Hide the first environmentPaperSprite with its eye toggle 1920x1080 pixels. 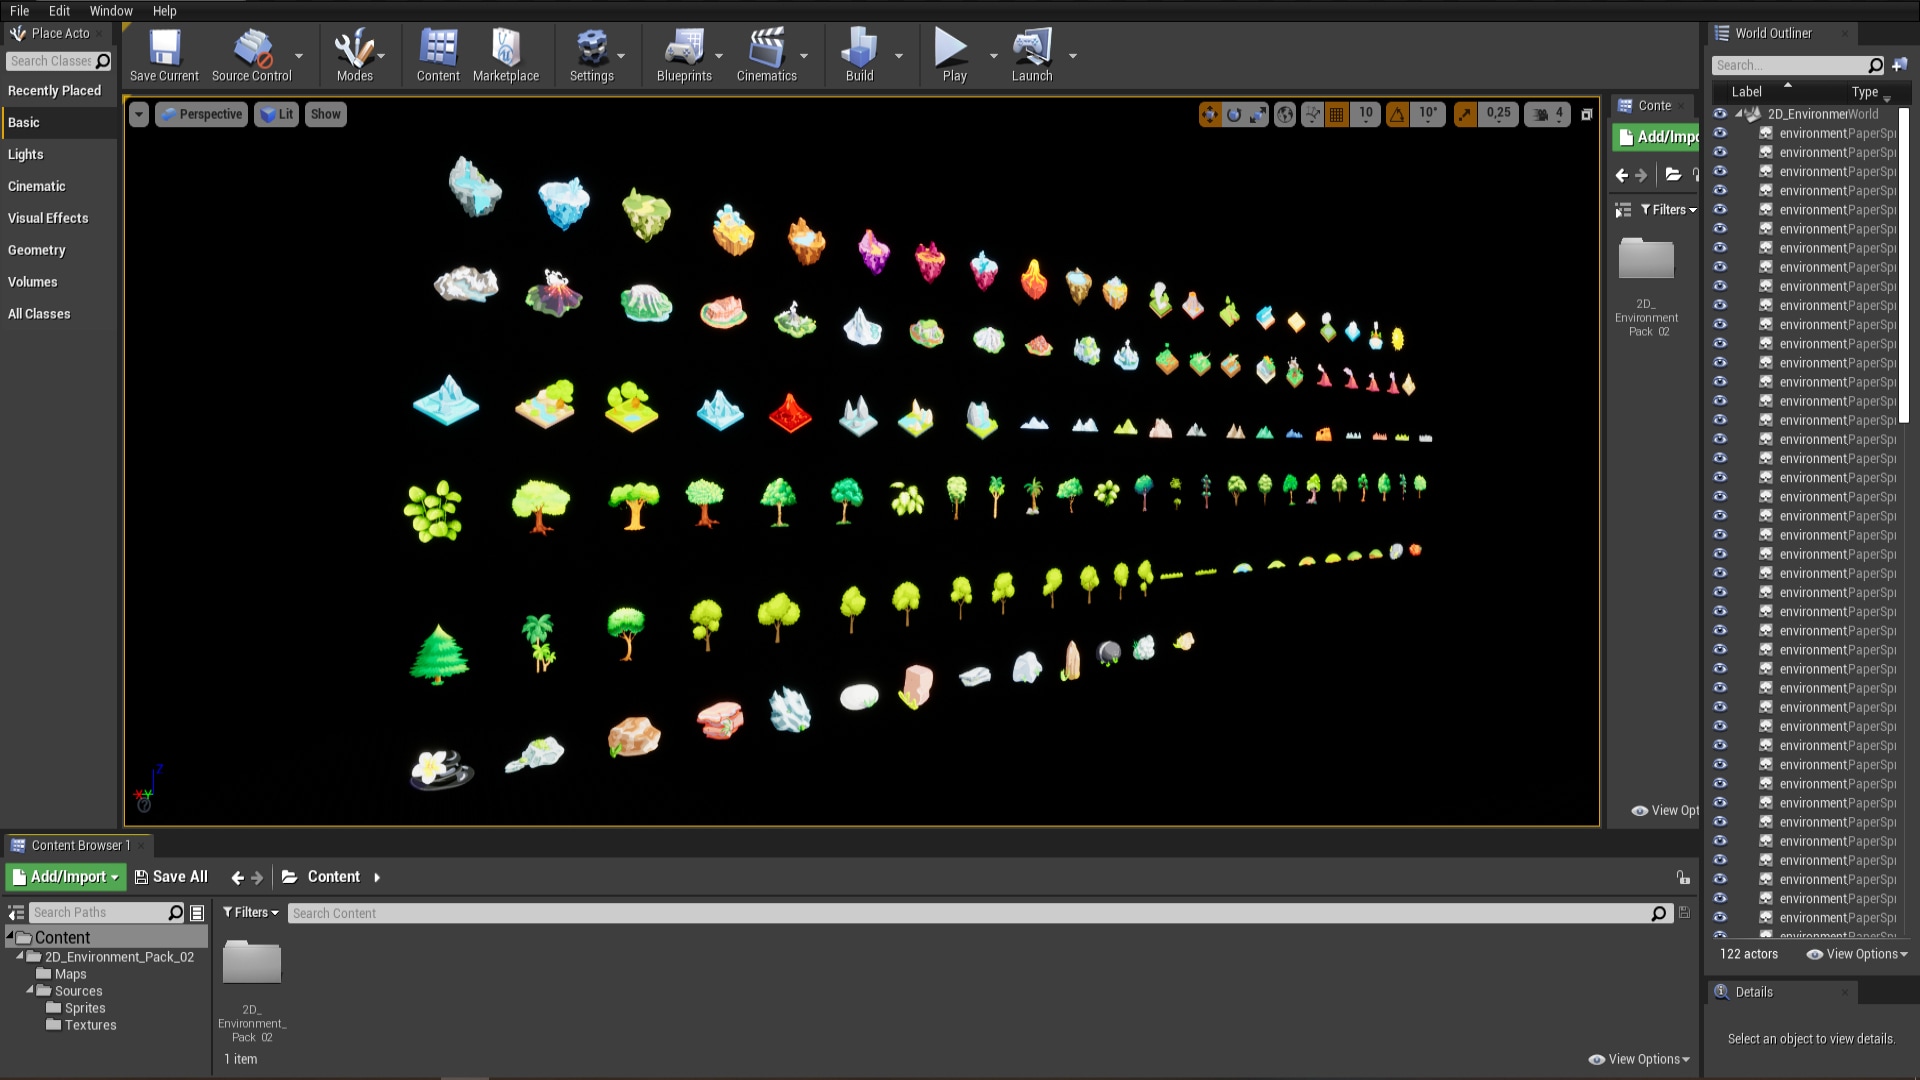(x=1720, y=133)
